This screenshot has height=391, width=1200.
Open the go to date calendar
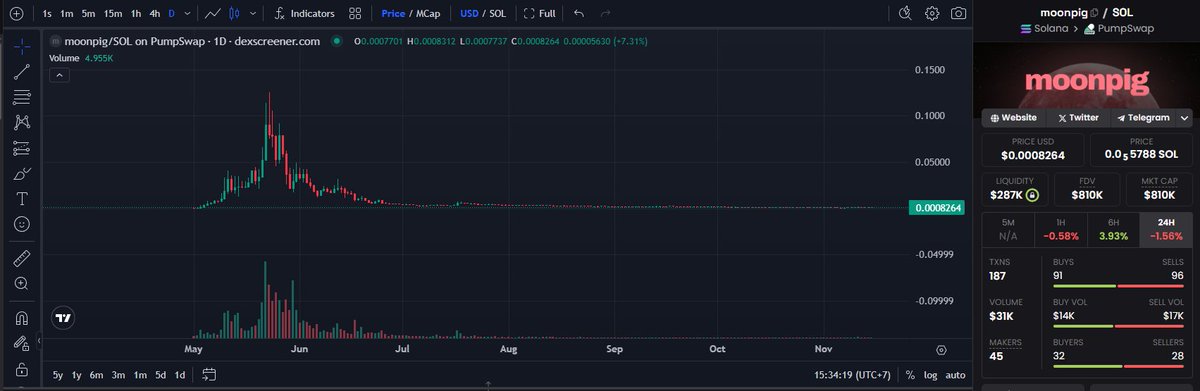coord(209,375)
